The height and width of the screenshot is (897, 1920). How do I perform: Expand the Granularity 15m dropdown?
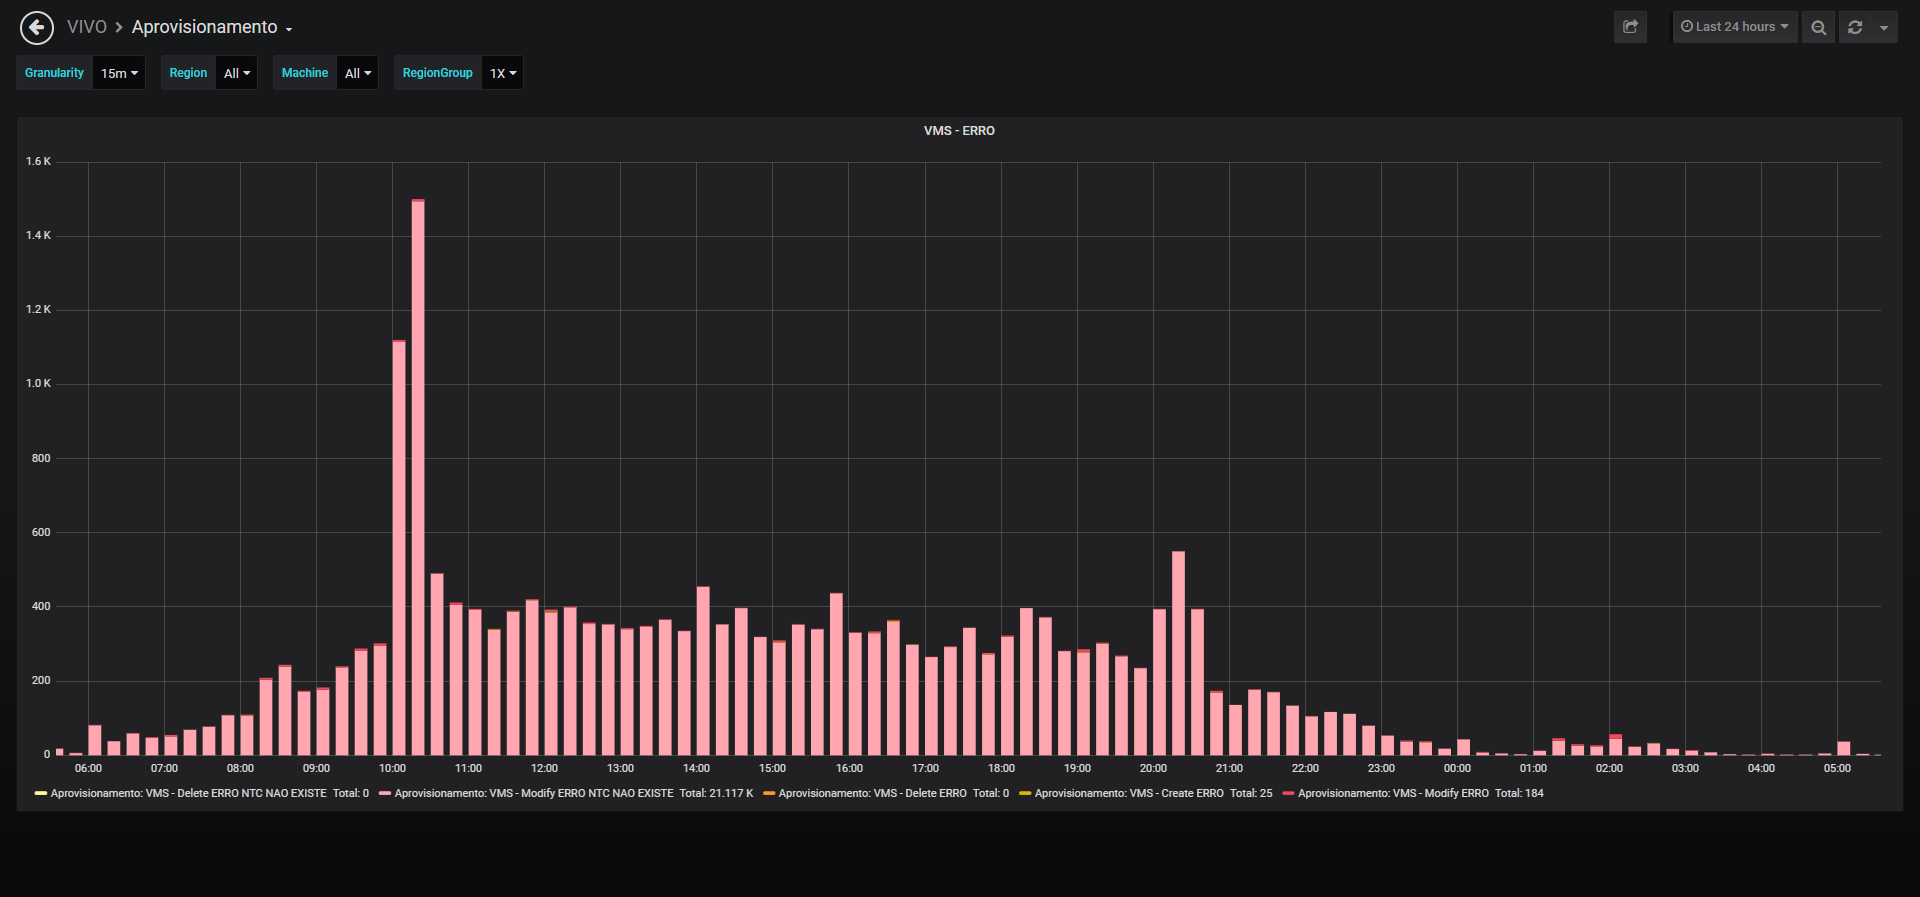pos(119,73)
